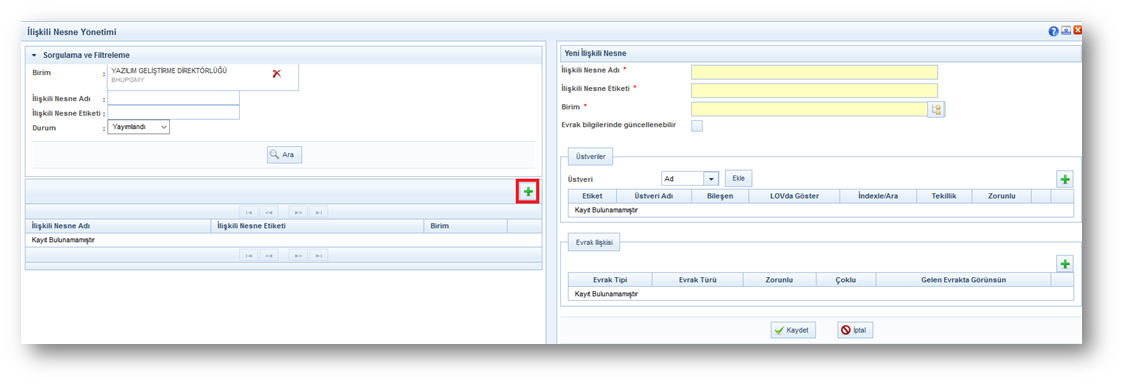
Task: Click the Kaydet save button
Action: pyautogui.click(x=793, y=330)
